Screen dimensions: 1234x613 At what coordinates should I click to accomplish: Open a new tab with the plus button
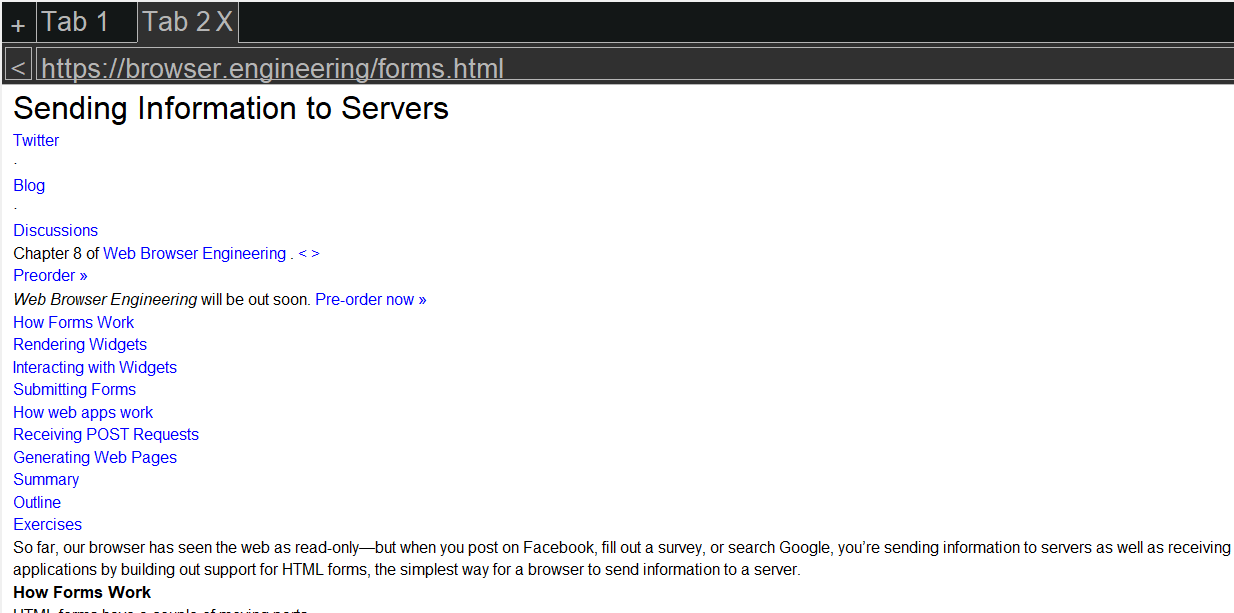pyautogui.click(x=18, y=22)
